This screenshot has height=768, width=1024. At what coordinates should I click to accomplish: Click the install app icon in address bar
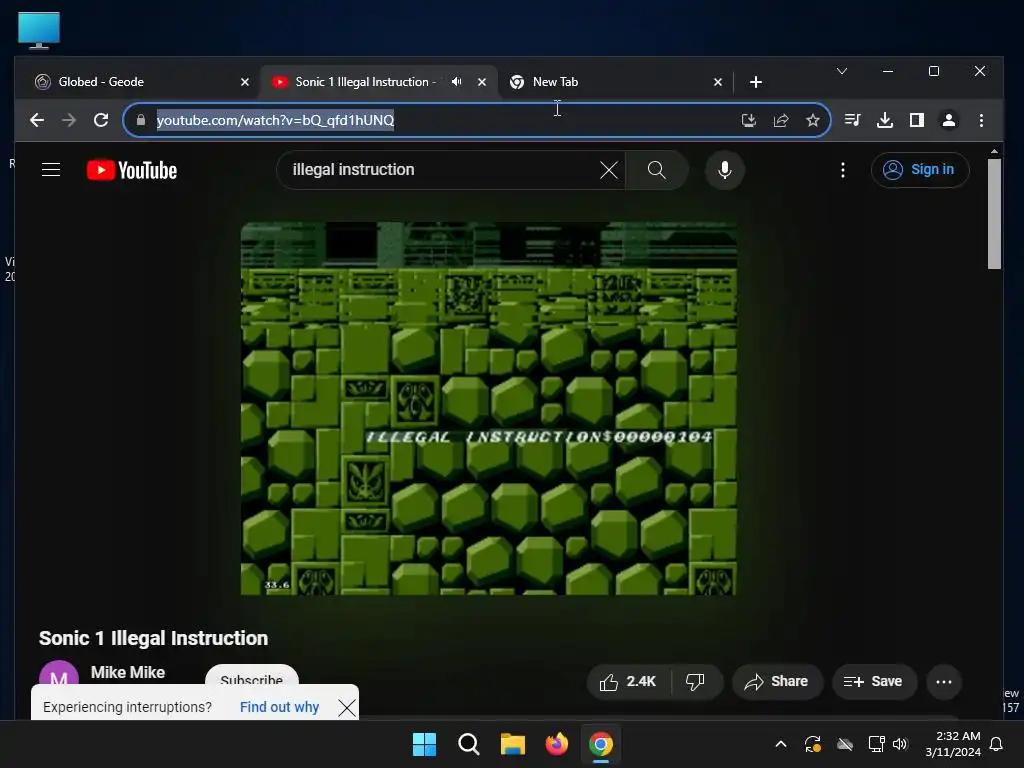[749, 120]
